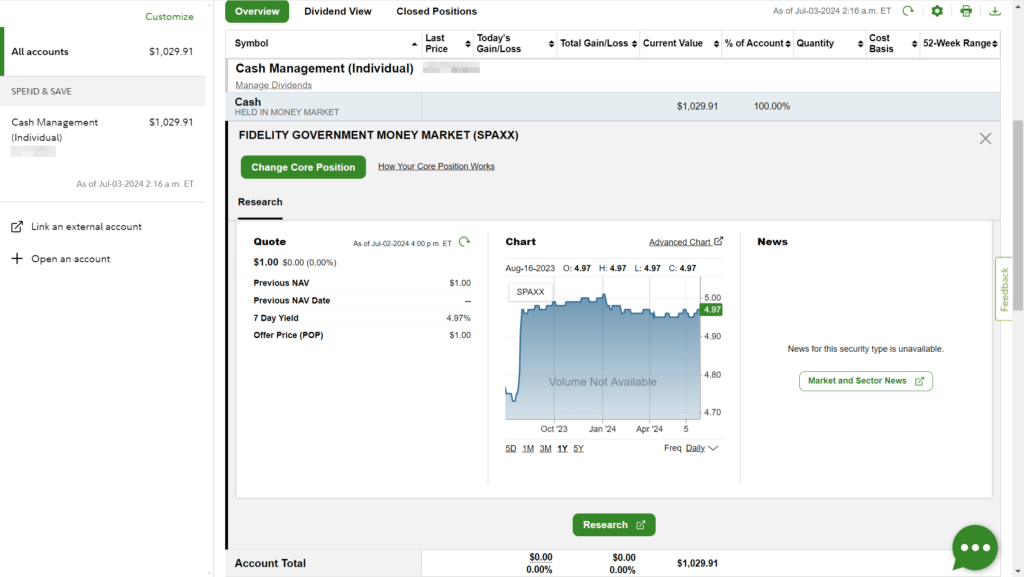The image size is (1024, 577).
Task: Sort by Last Price column
Action: point(468,44)
